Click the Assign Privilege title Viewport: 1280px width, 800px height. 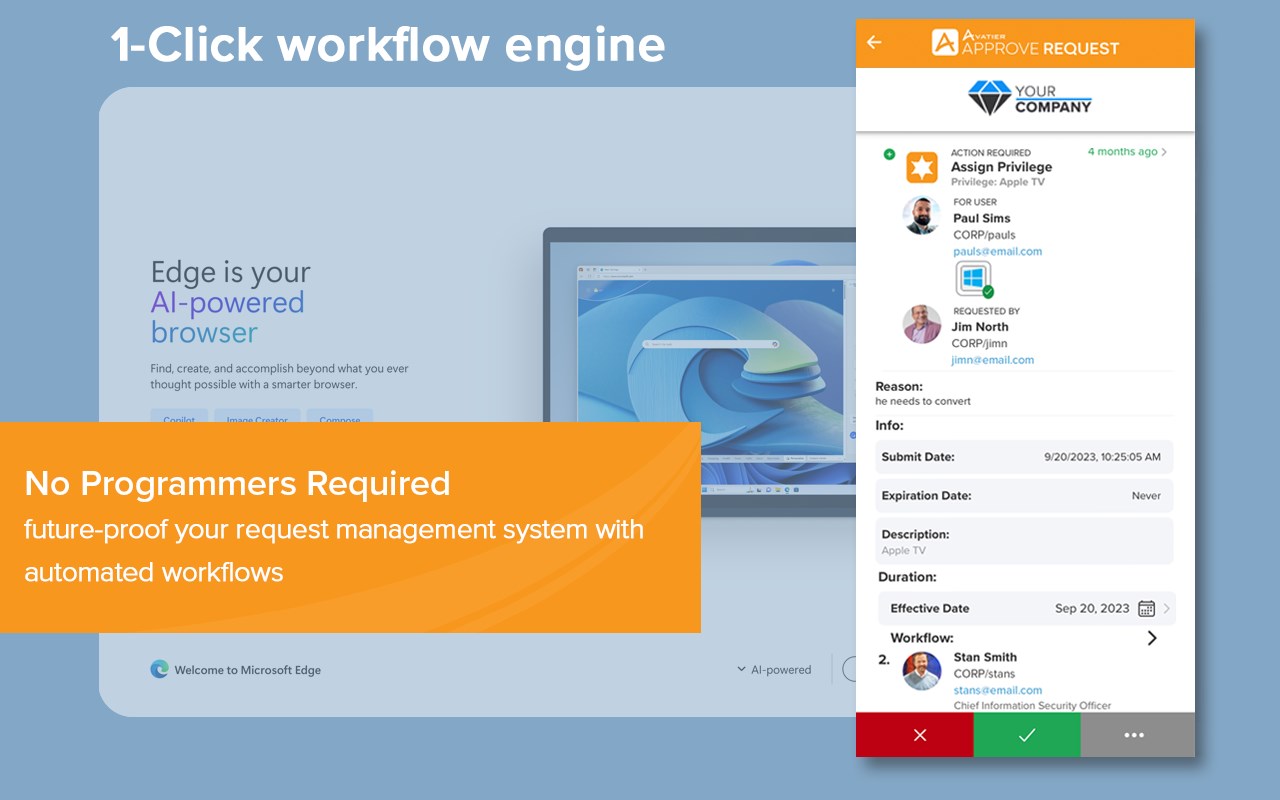coord(1001,167)
